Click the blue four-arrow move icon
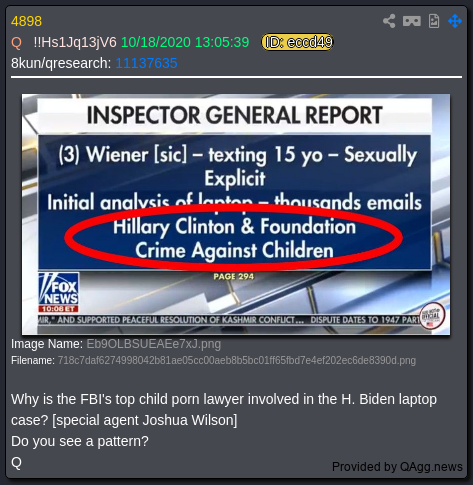The image size is (473, 485). [455, 21]
